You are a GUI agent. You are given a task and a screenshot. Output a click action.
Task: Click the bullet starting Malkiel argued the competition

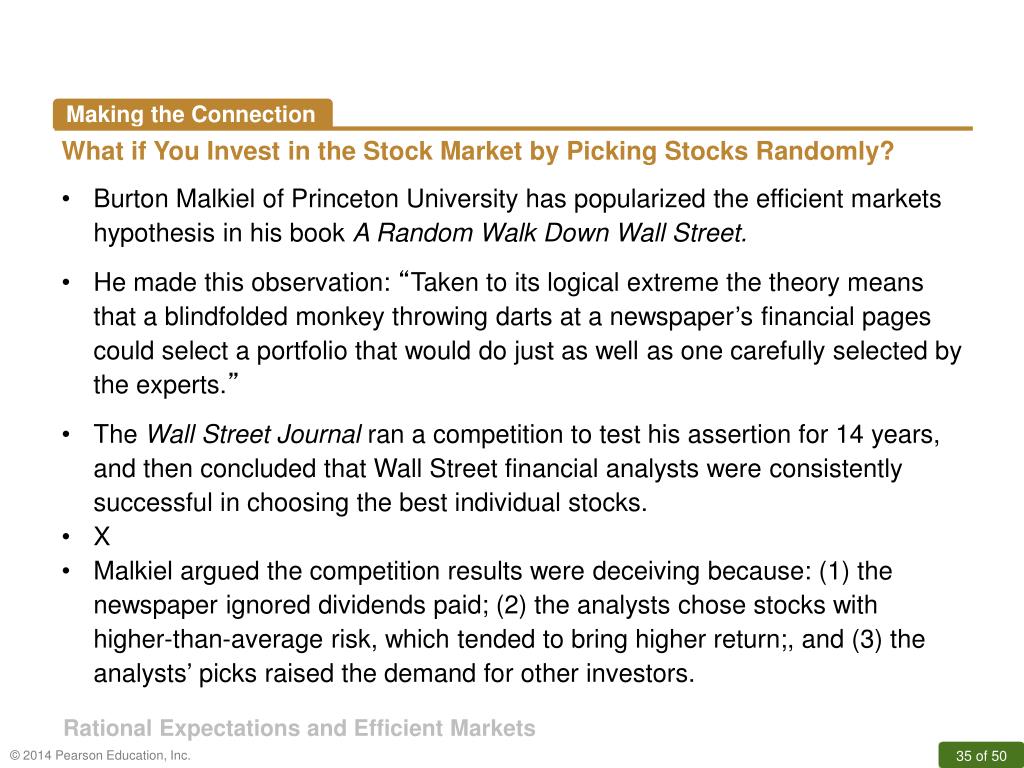pos(509,622)
